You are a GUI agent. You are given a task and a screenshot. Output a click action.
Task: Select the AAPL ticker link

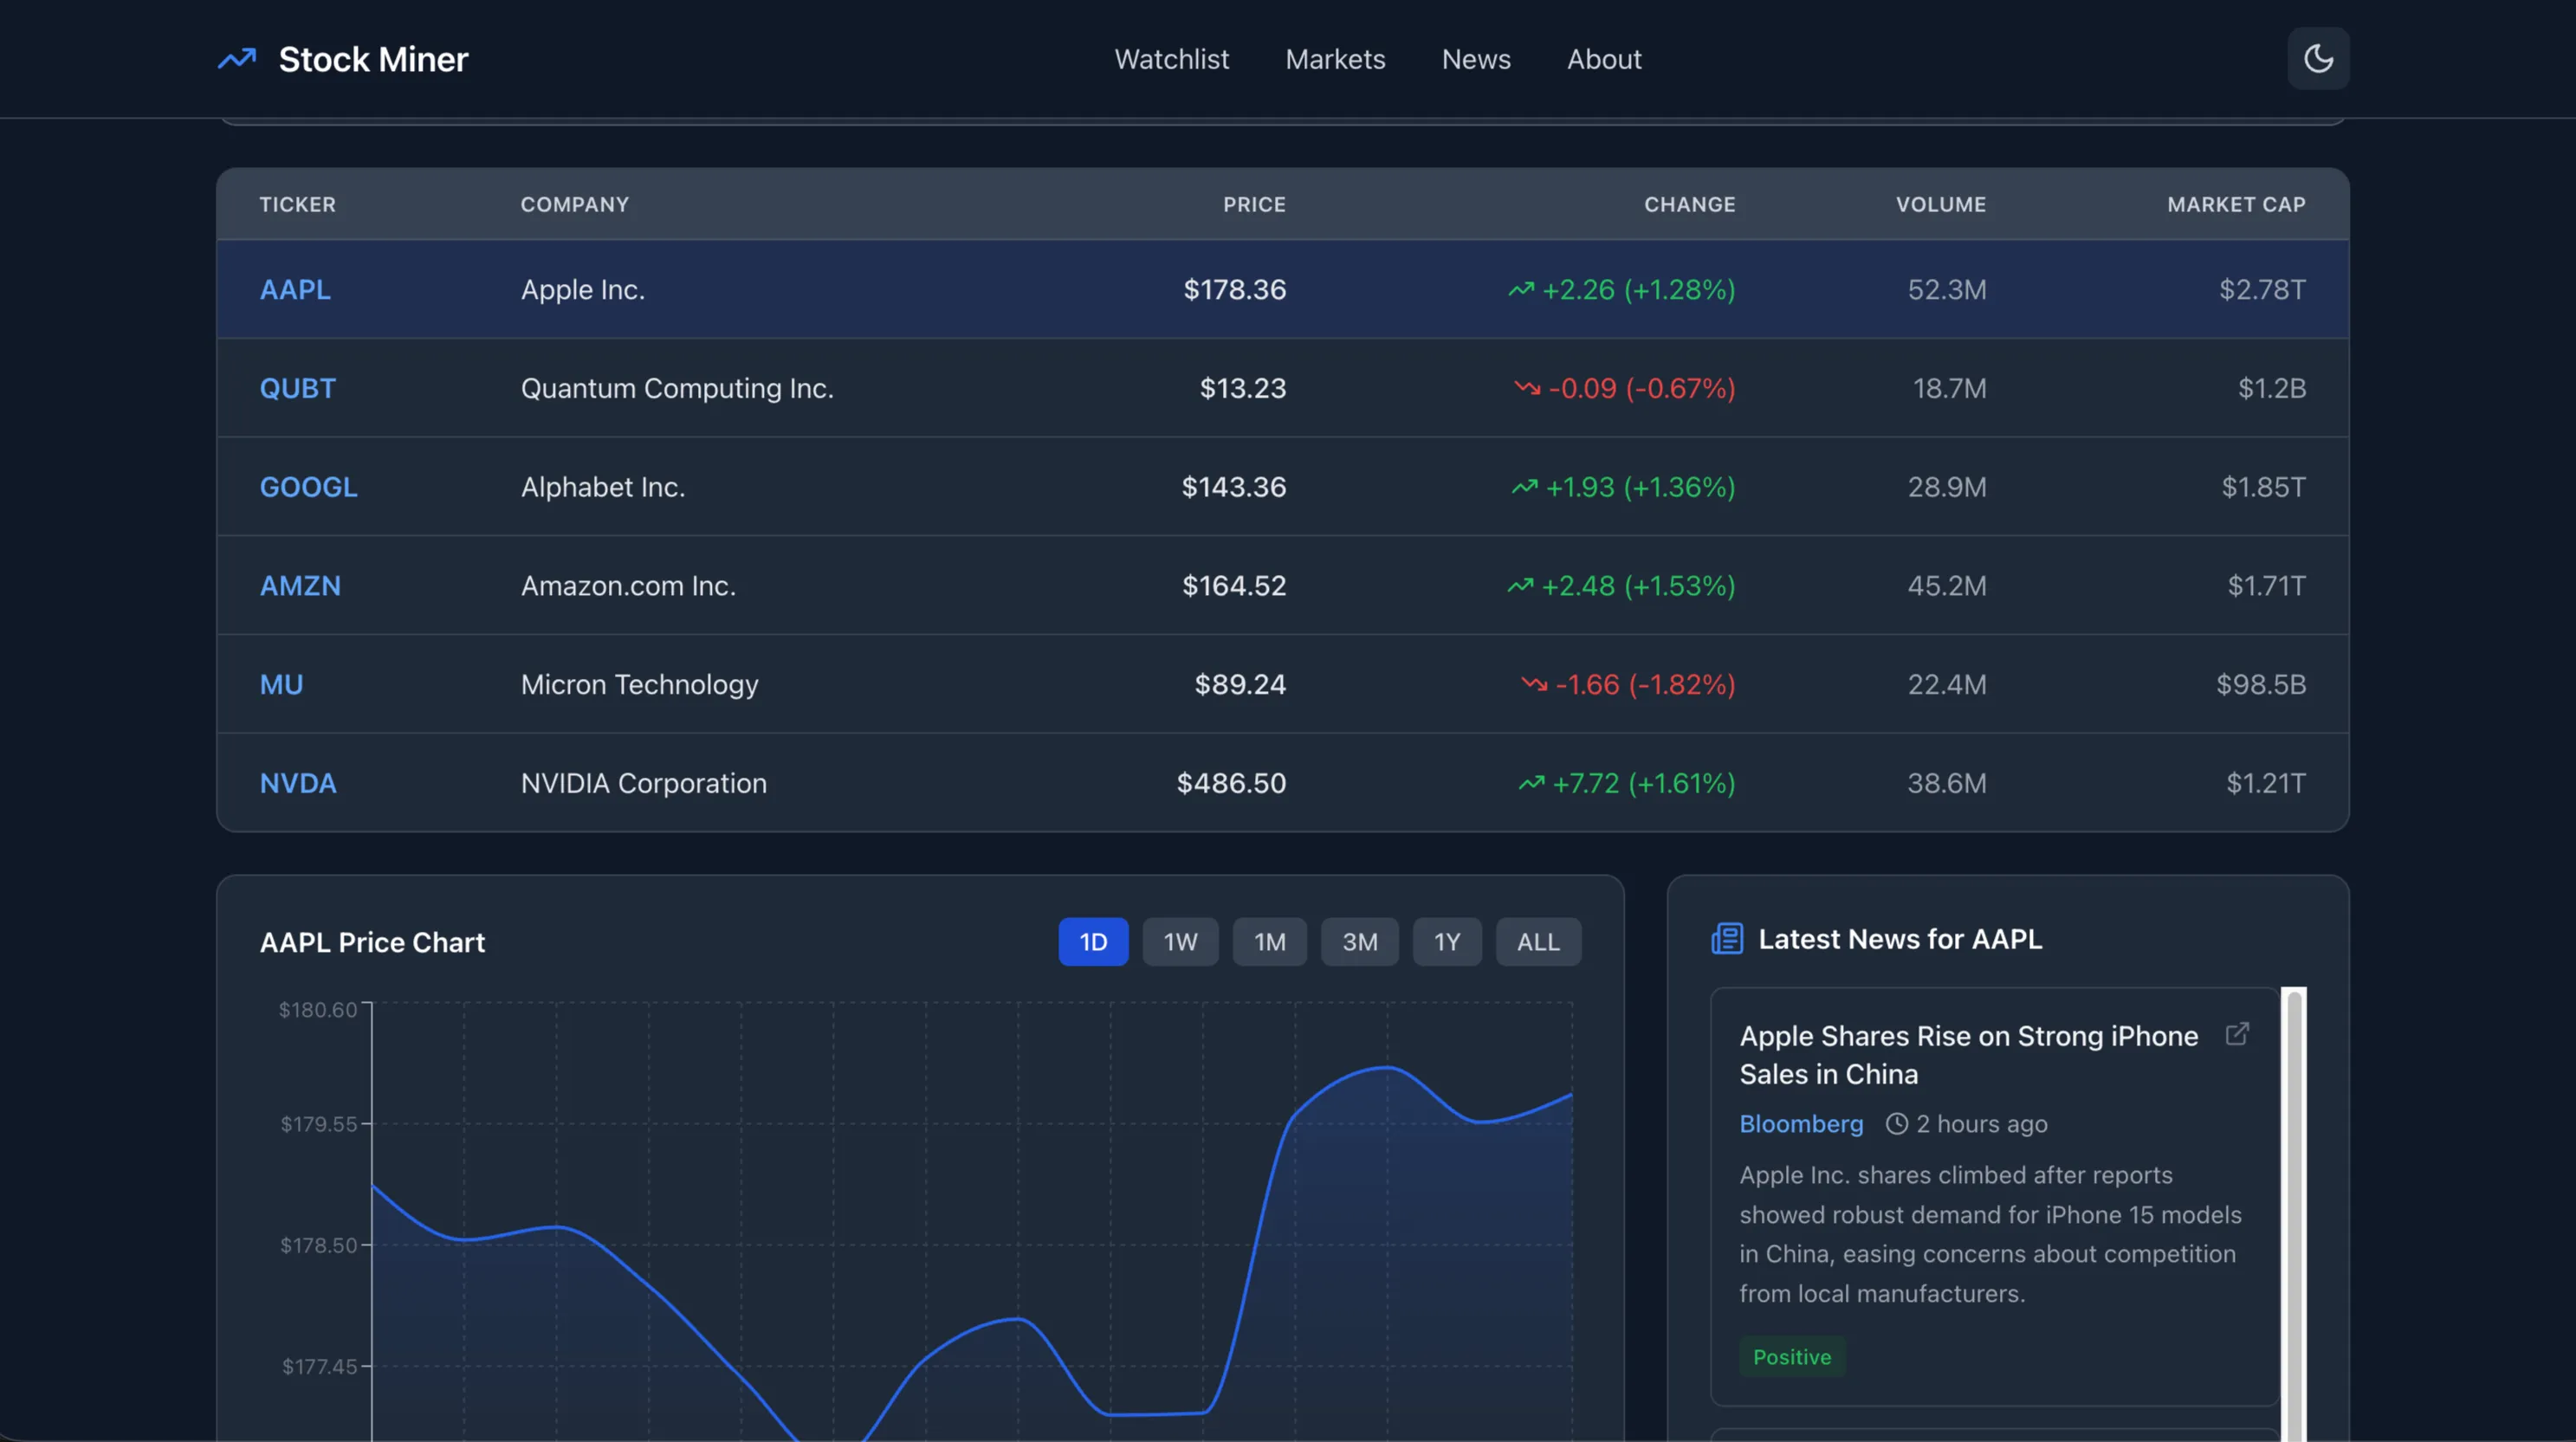295,290
